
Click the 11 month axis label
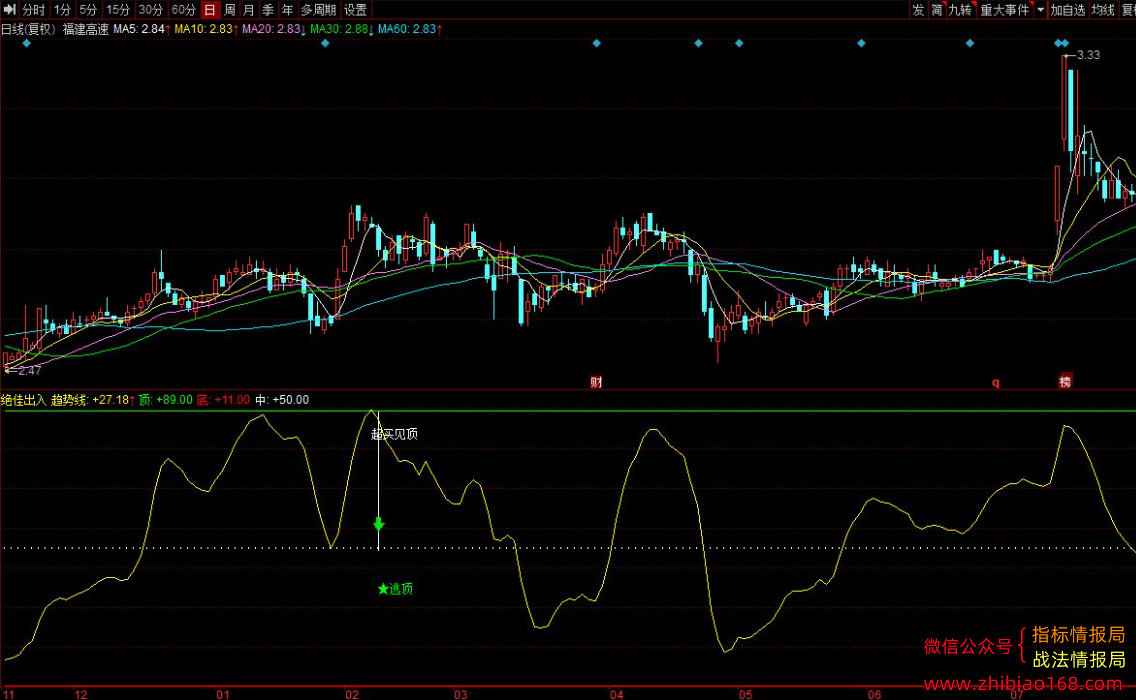[8, 694]
